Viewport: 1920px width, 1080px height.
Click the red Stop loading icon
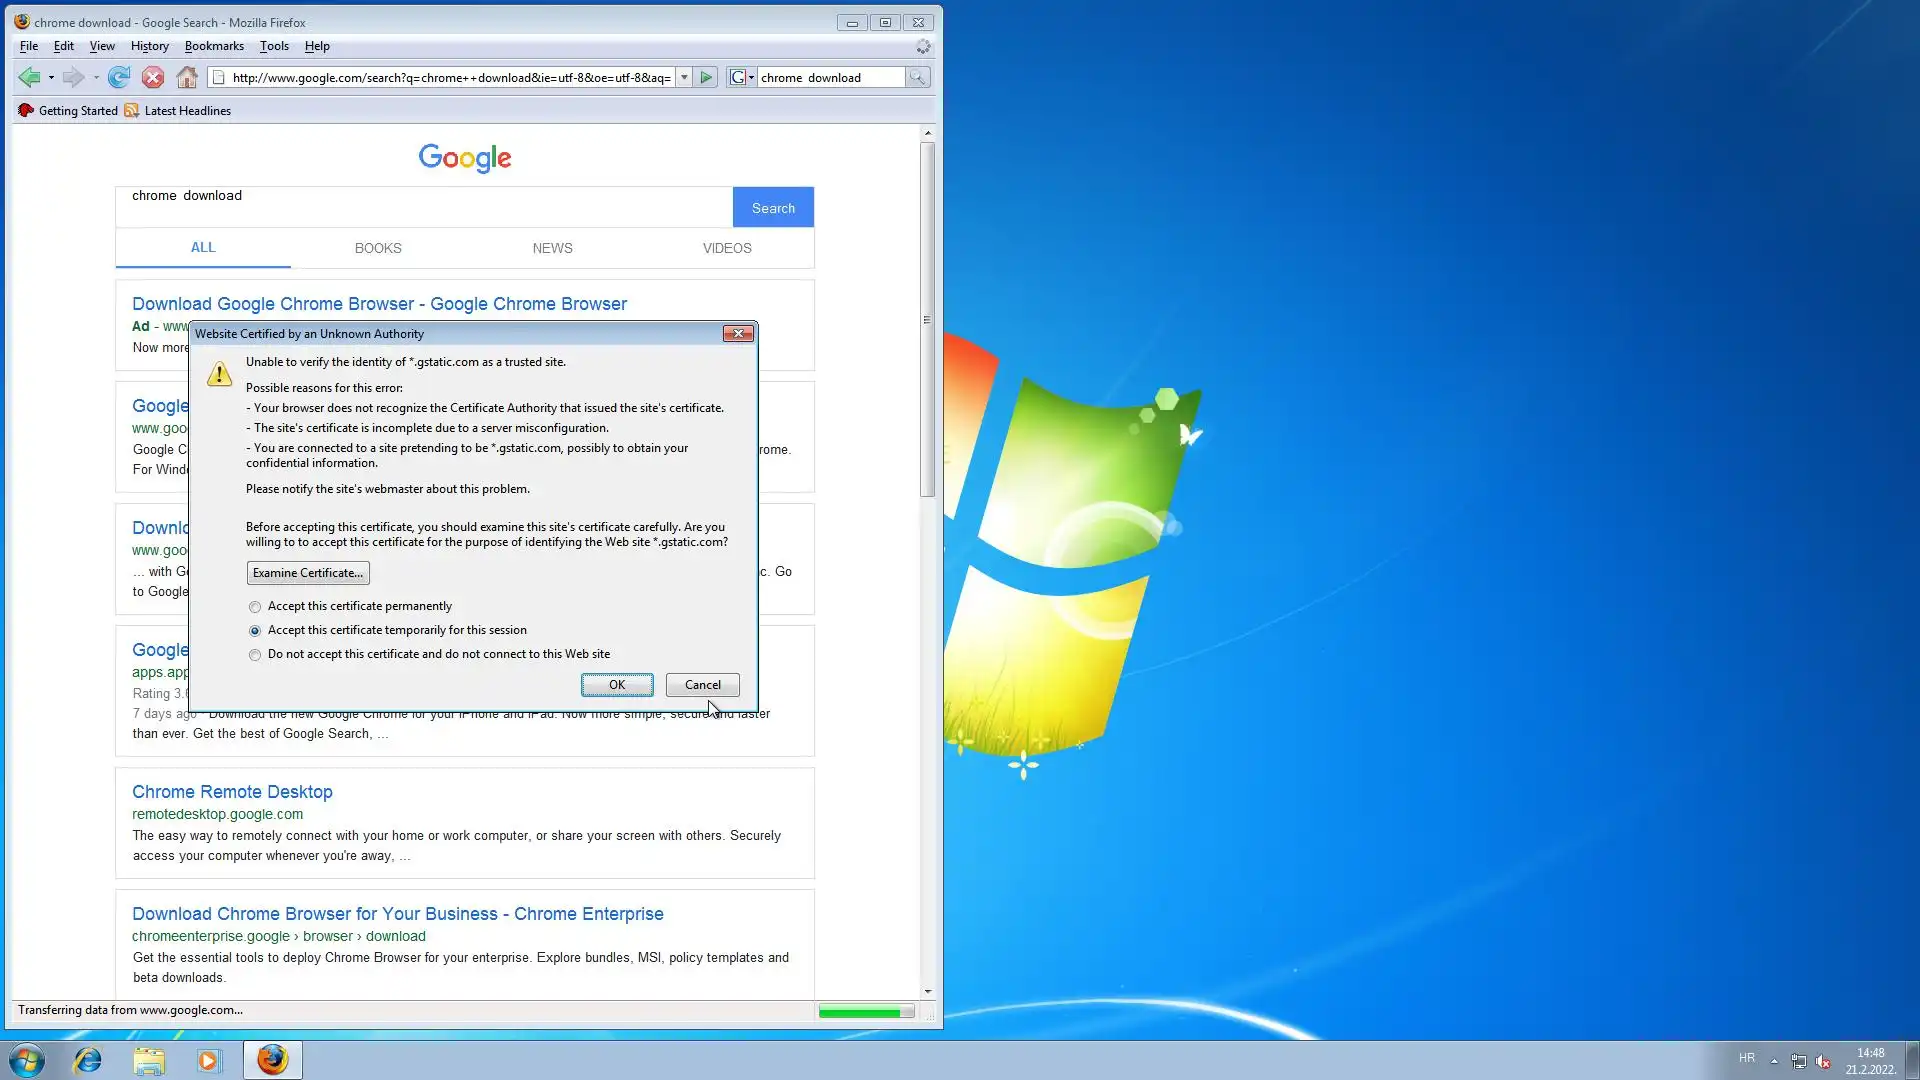tap(153, 77)
